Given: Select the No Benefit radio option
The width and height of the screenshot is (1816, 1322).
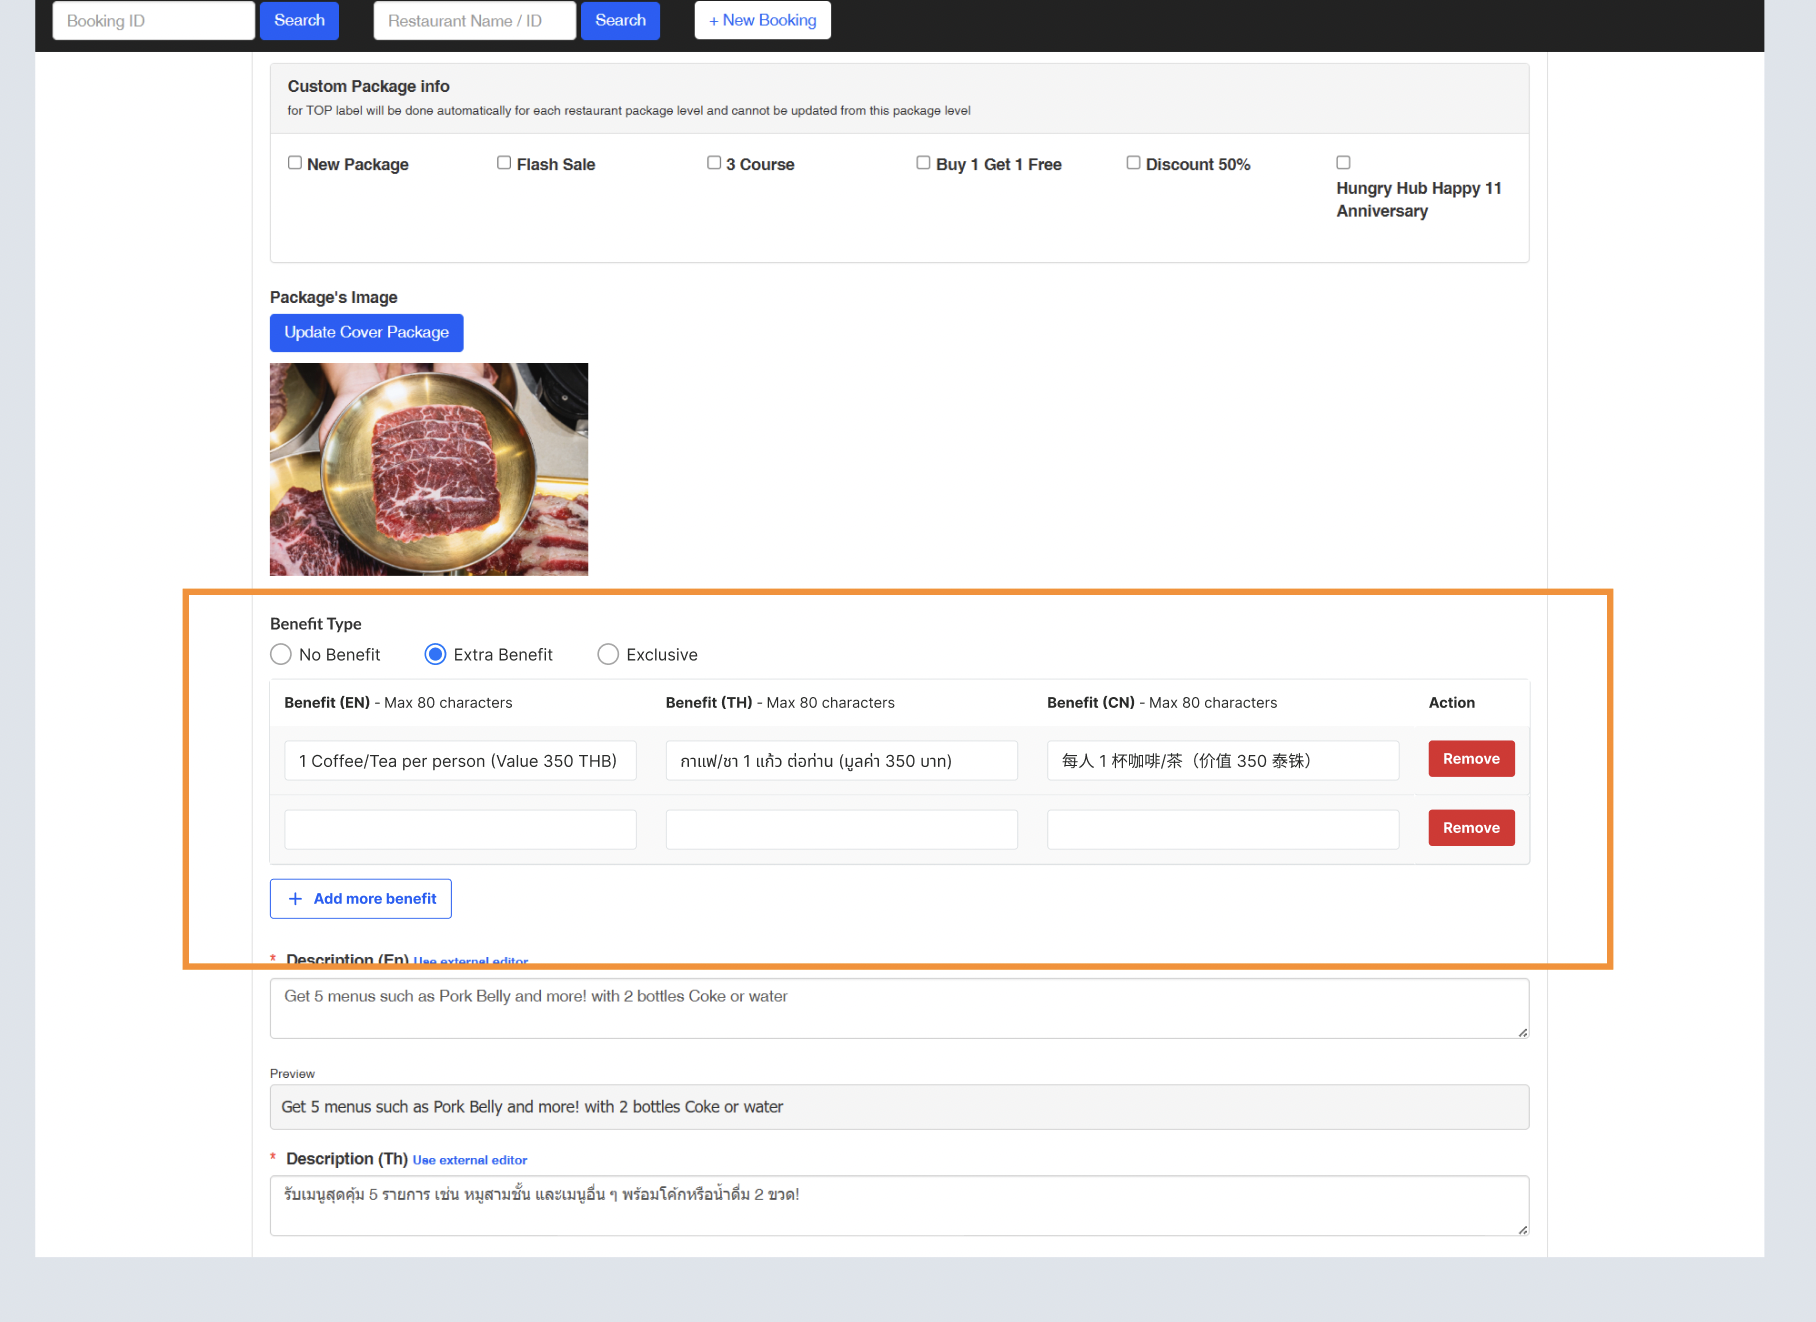Looking at the screenshot, I should 281,655.
